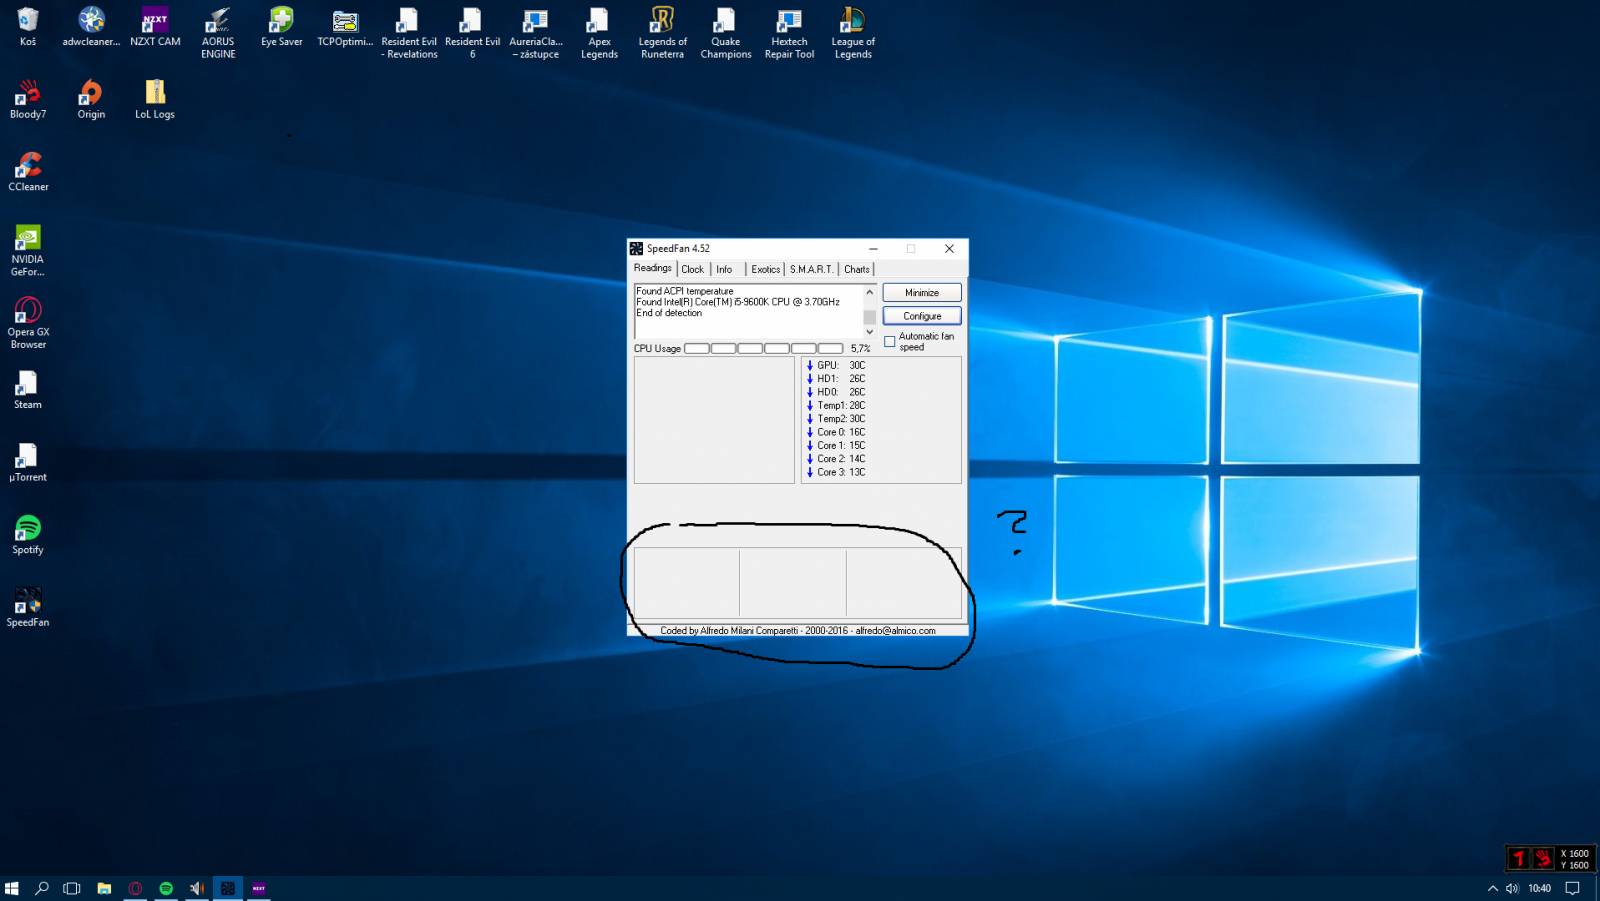
Task: Switch to the Info tab
Action: [x=724, y=269]
